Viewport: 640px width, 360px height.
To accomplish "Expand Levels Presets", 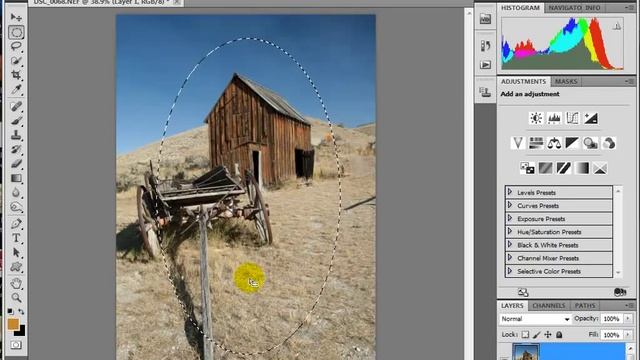I will point(510,192).
